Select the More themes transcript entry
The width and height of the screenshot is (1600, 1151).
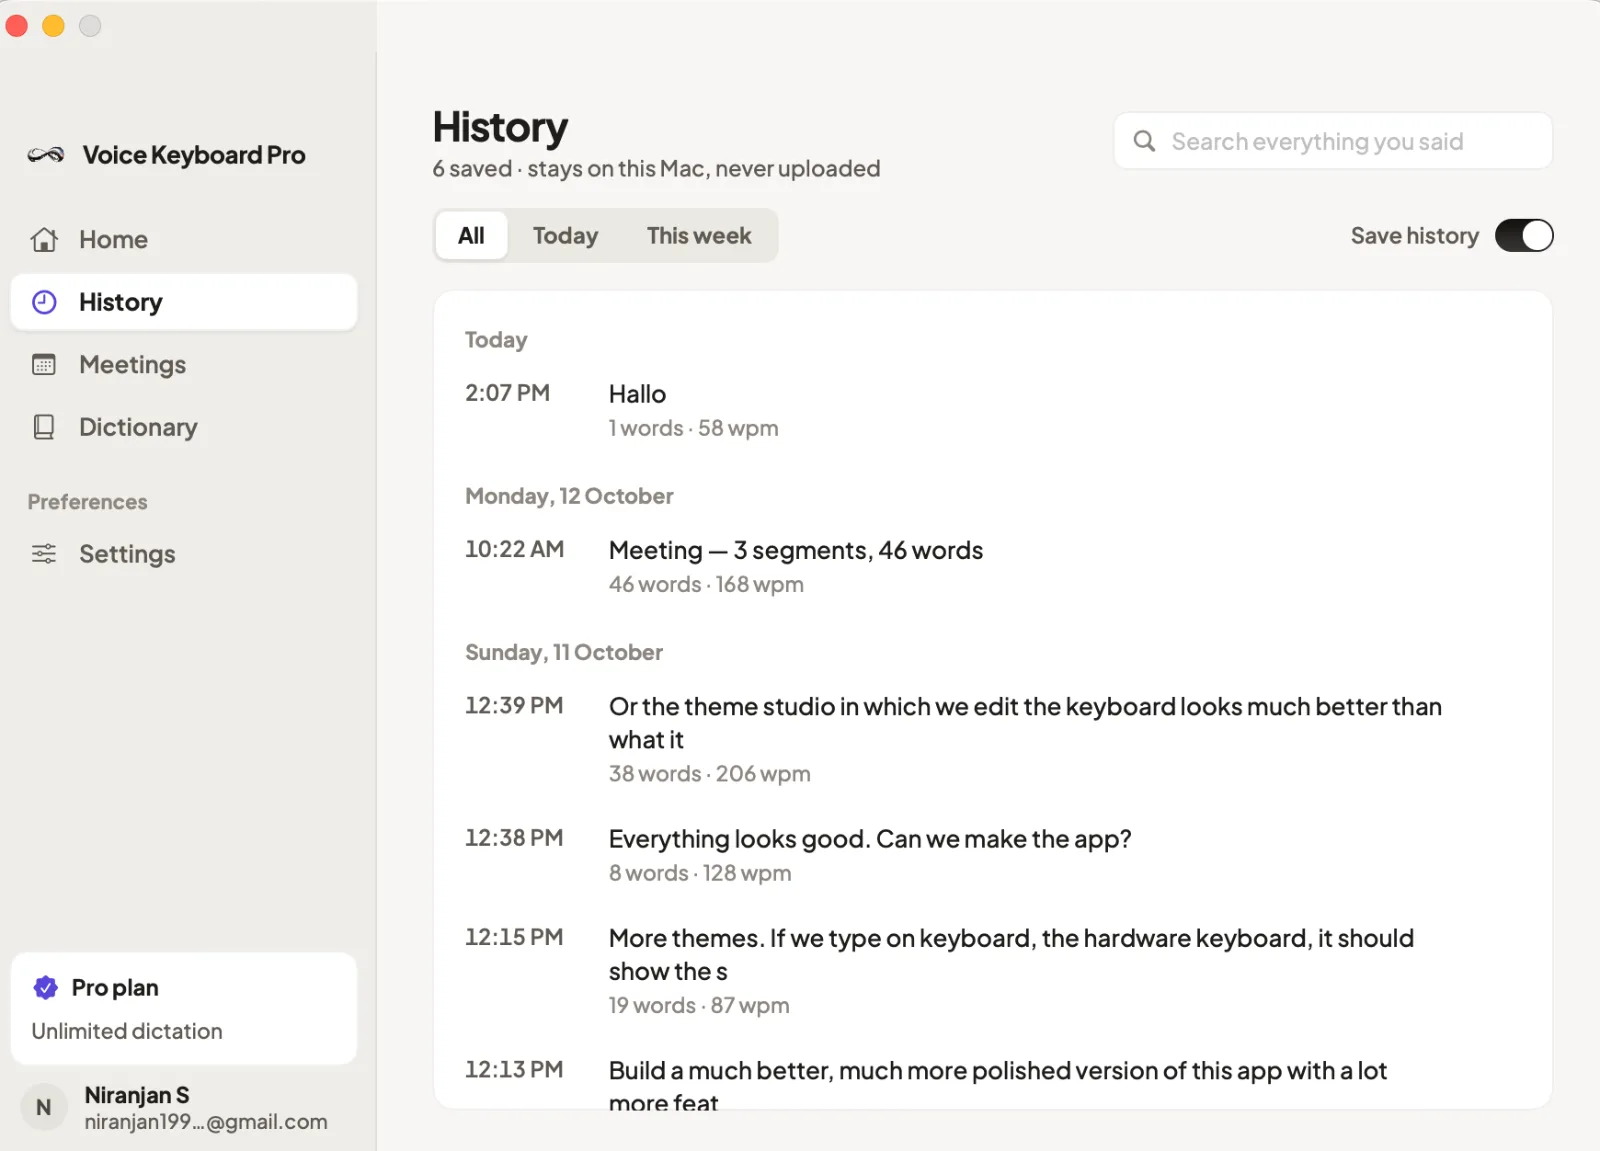click(x=992, y=971)
